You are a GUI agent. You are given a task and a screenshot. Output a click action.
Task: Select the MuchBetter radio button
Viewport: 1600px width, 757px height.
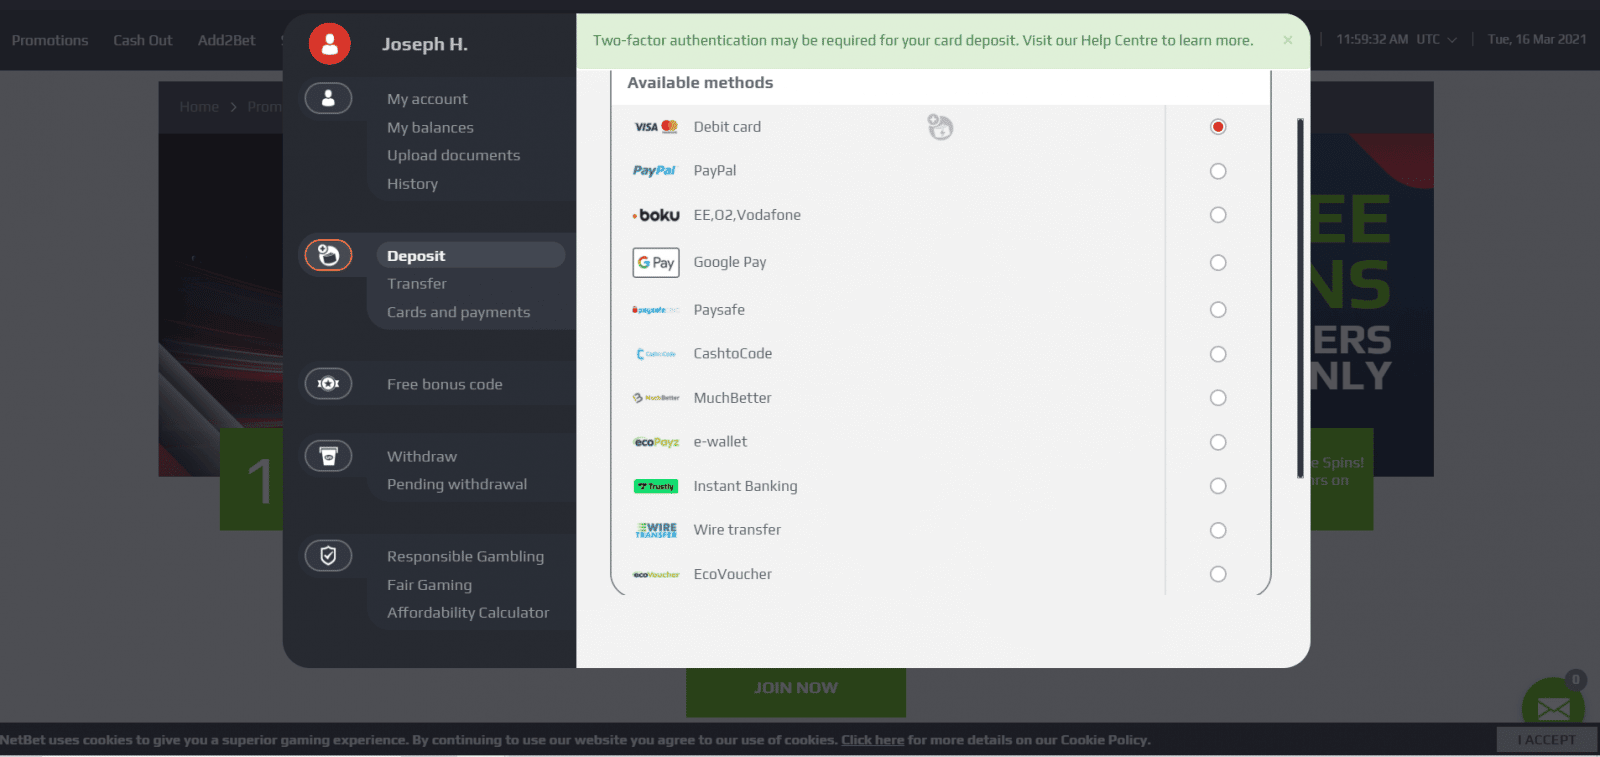1218,398
